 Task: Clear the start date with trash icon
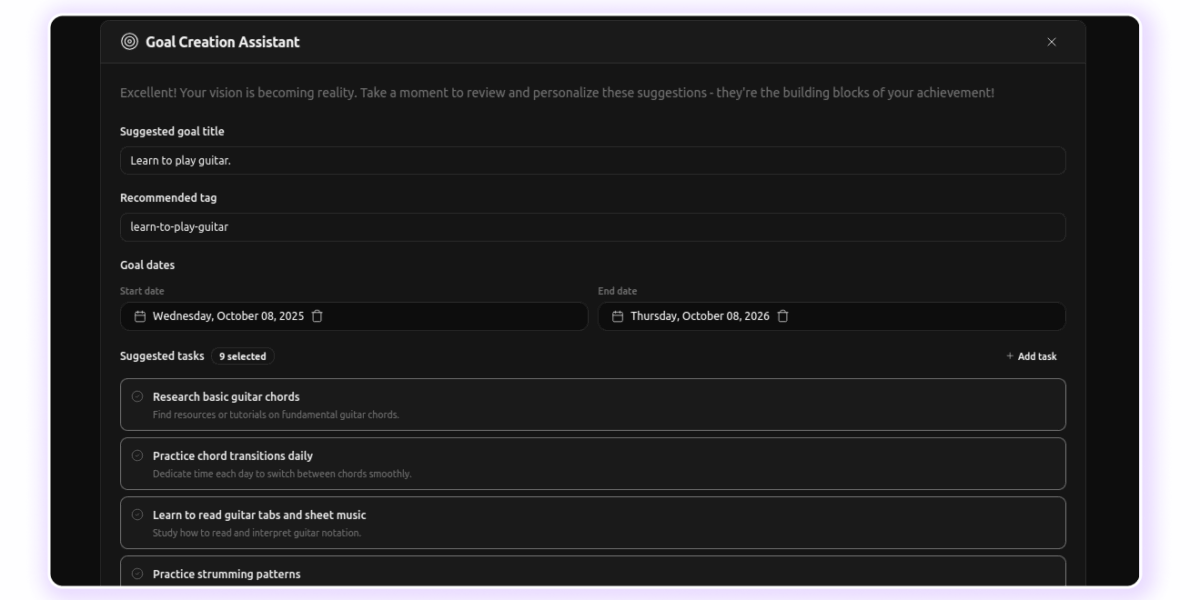(x=317, y=317)
